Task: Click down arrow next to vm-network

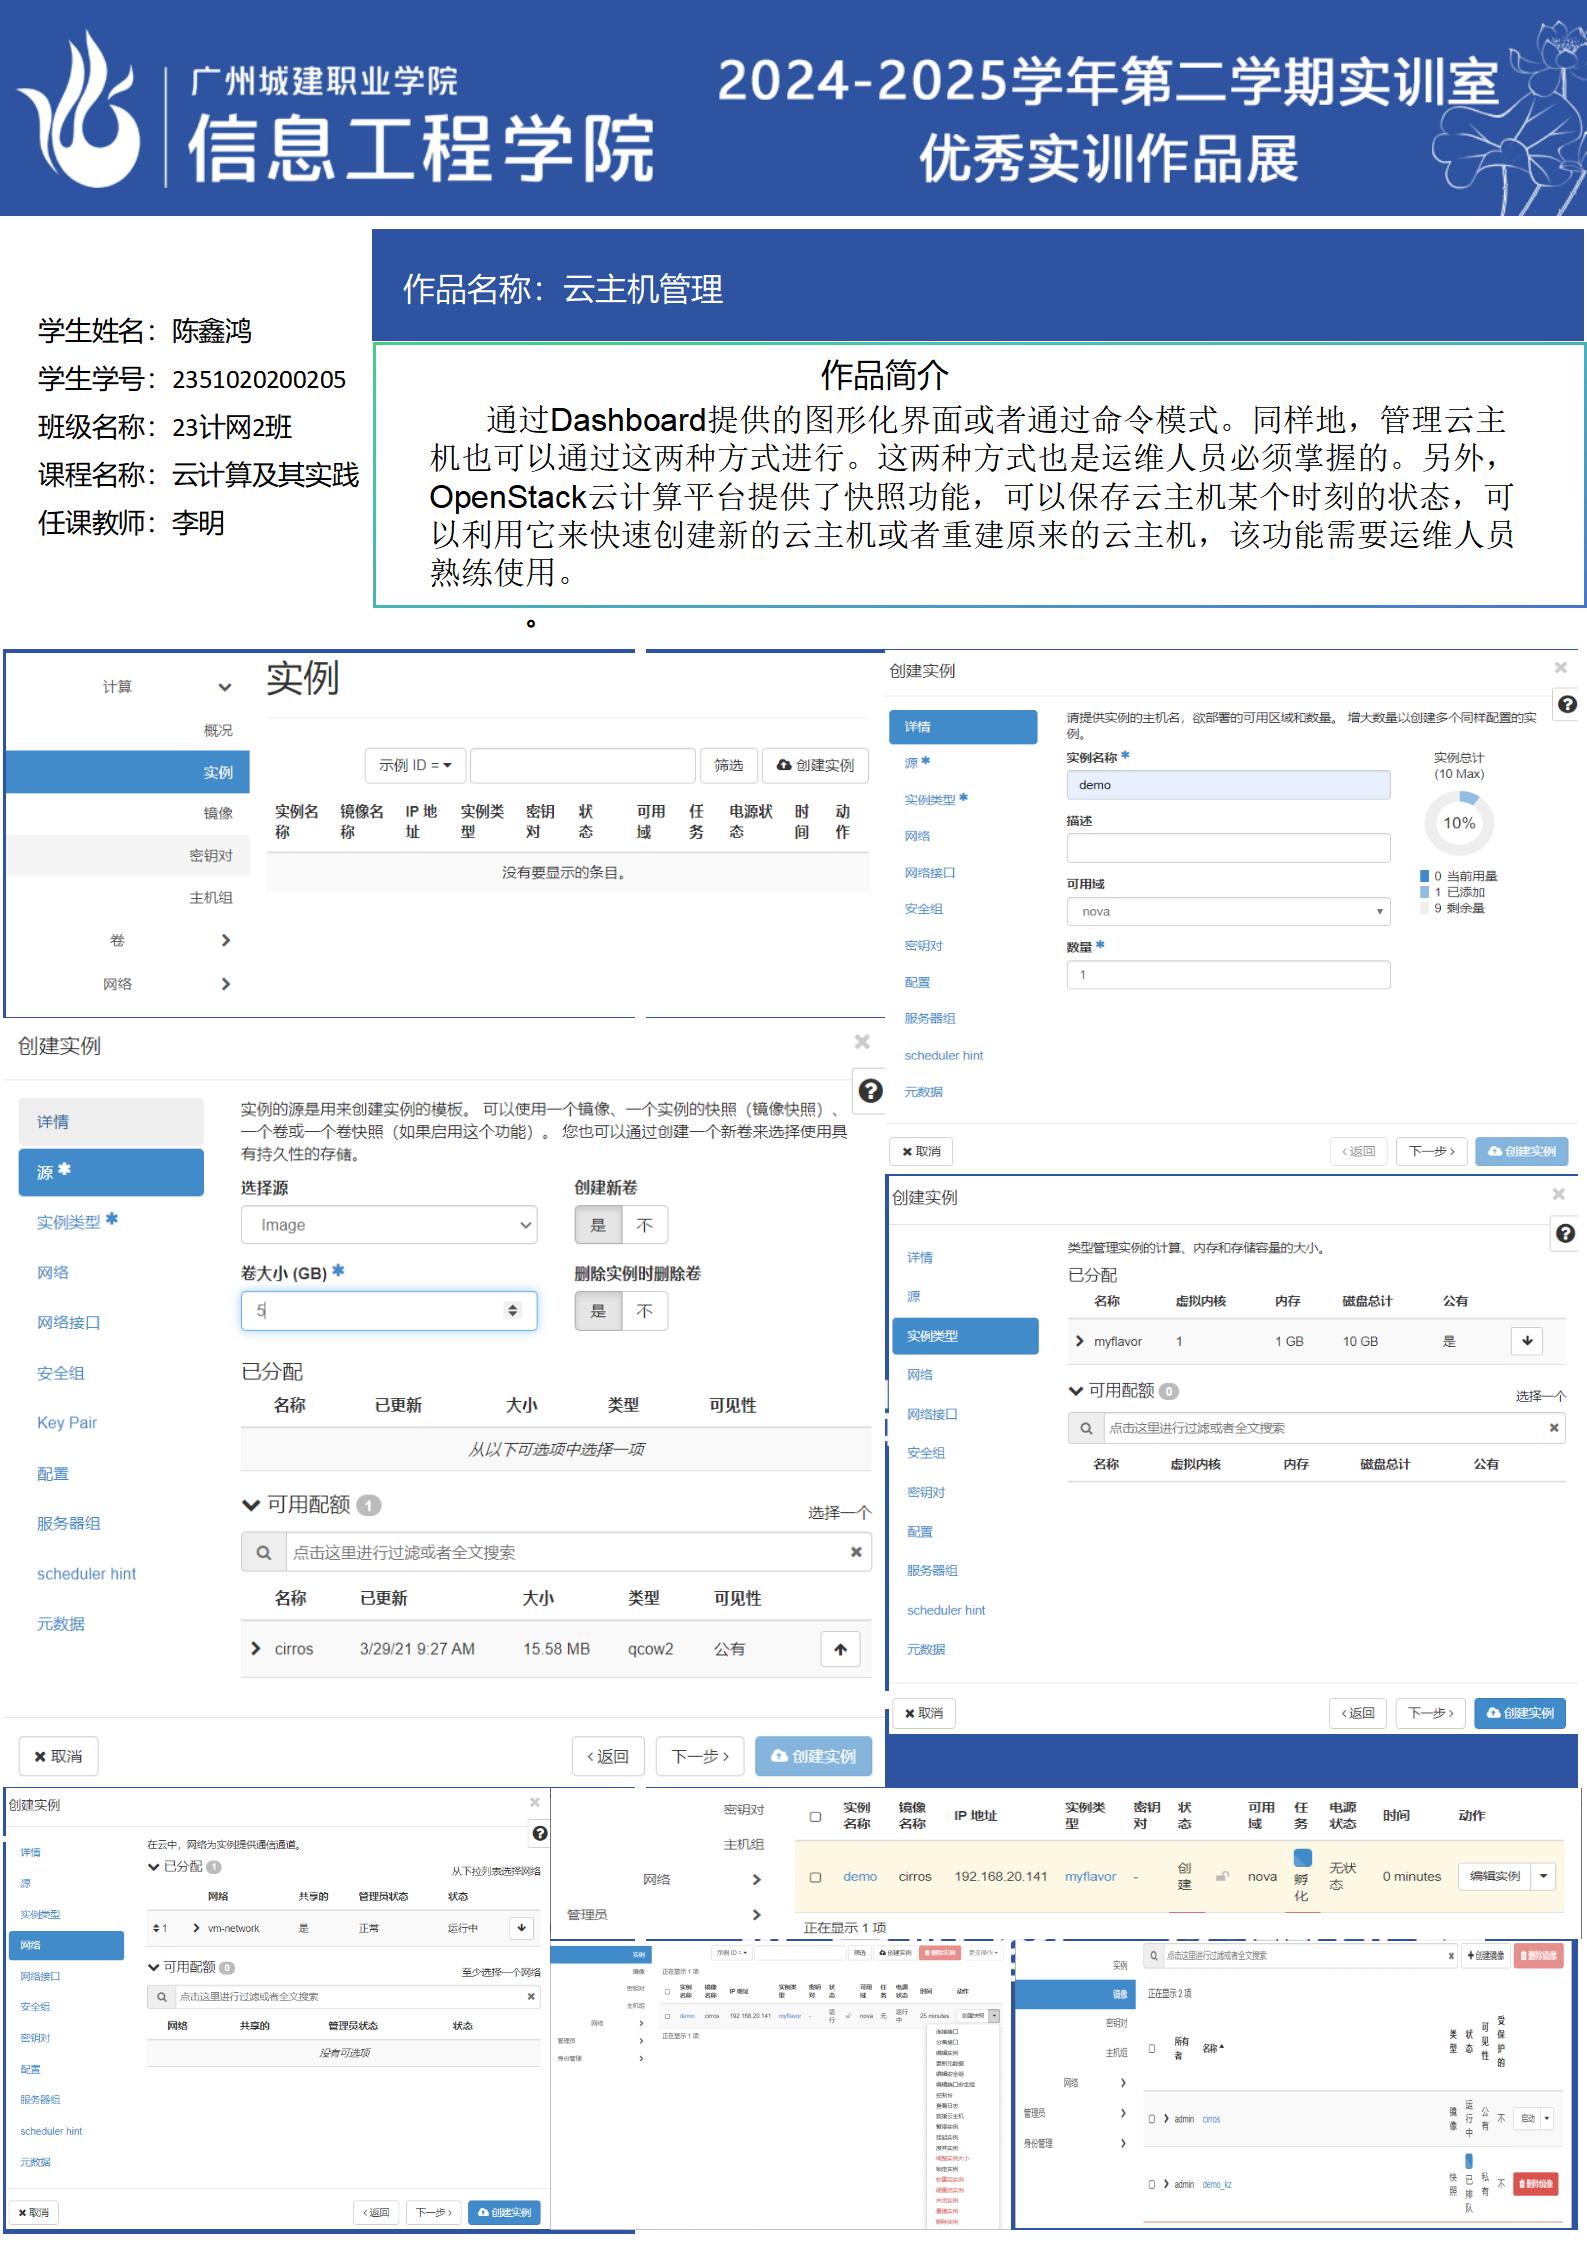Action: pyautogui.click(x=521, y=1928)
